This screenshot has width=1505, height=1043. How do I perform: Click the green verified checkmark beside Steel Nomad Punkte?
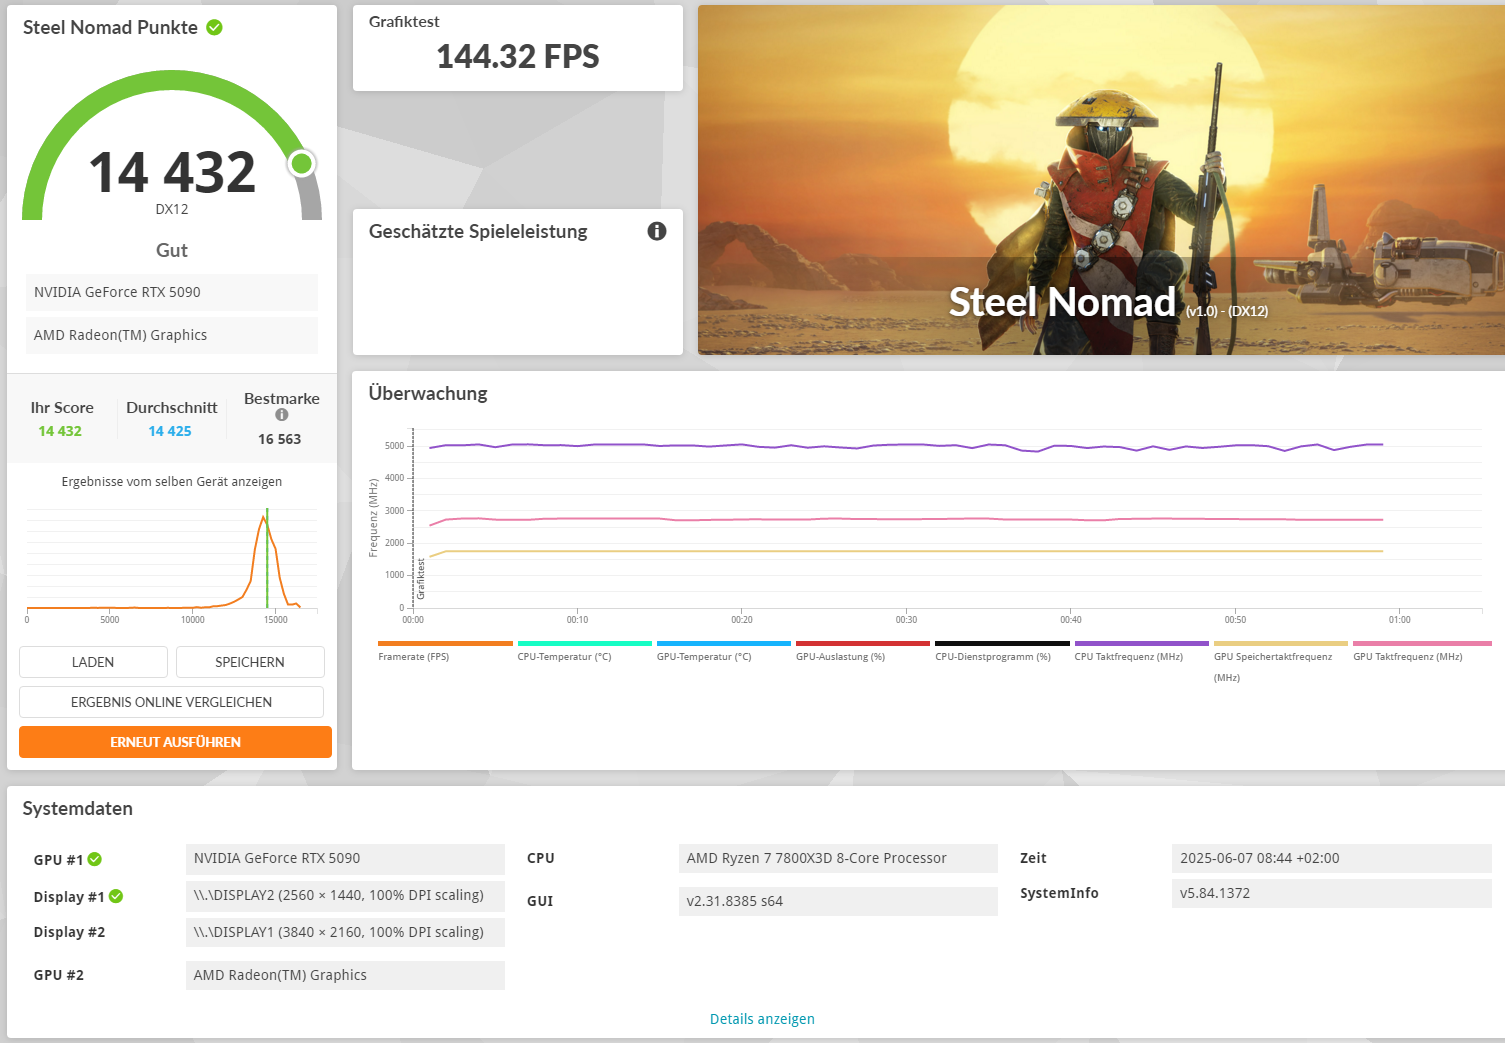[214, 27]
